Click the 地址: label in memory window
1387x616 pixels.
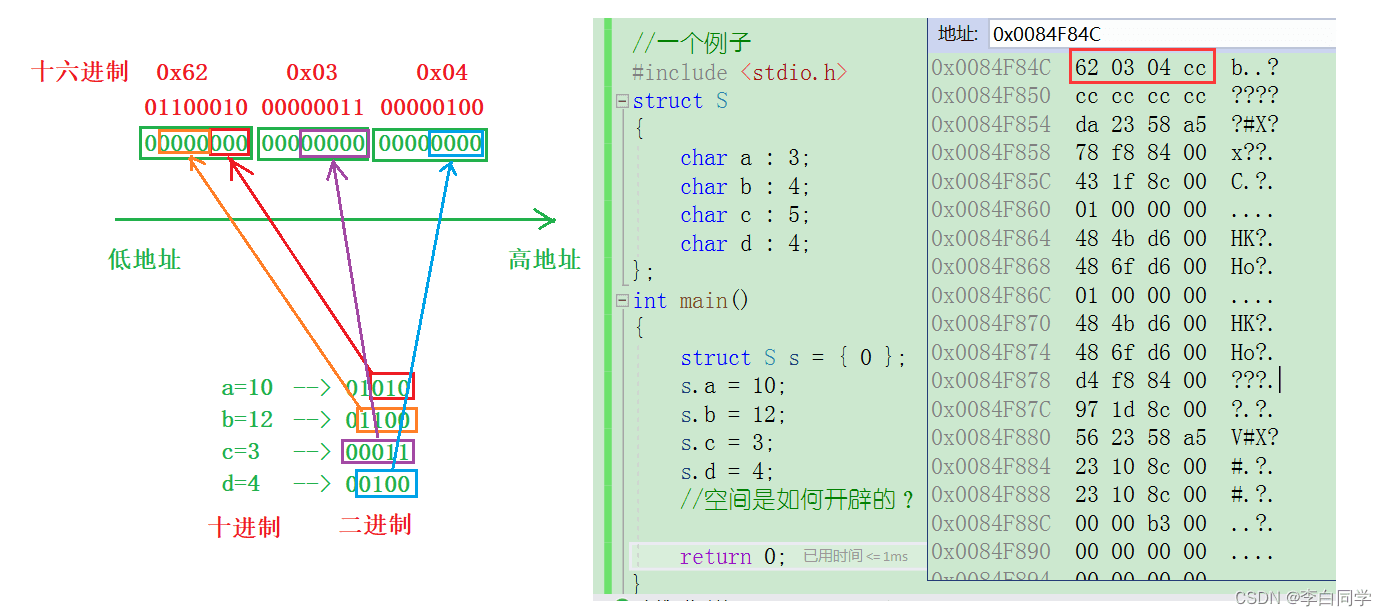point(958,34)
